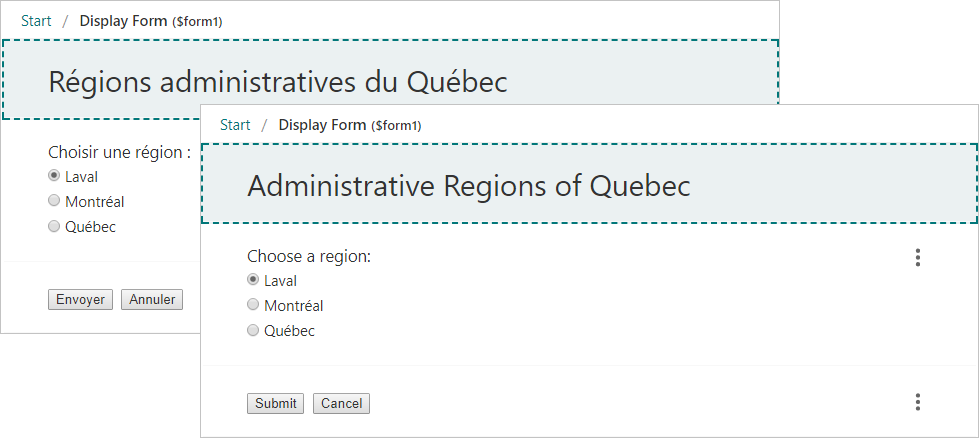Select the Québec radio in the English form
Viewport: 979px width, 438px height.
(x=254, y=330)
